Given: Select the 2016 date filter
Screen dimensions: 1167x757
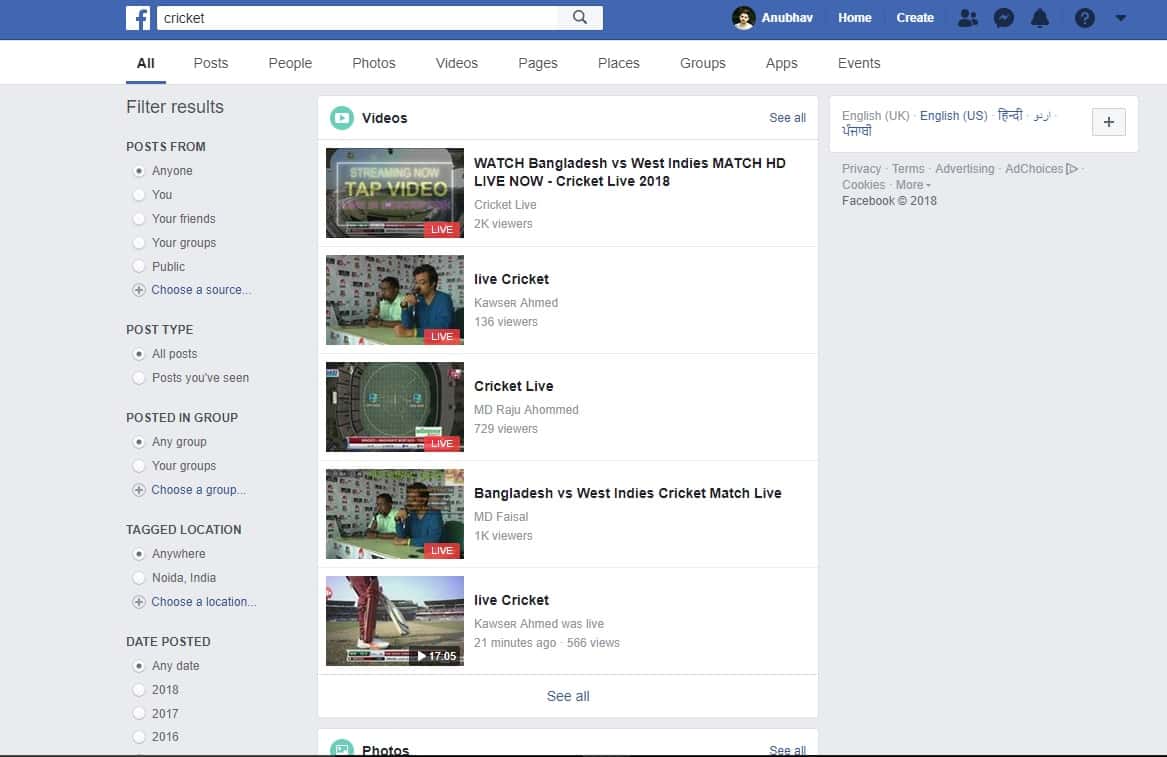Looking at the screenshot, I should (x=138, y=737).
